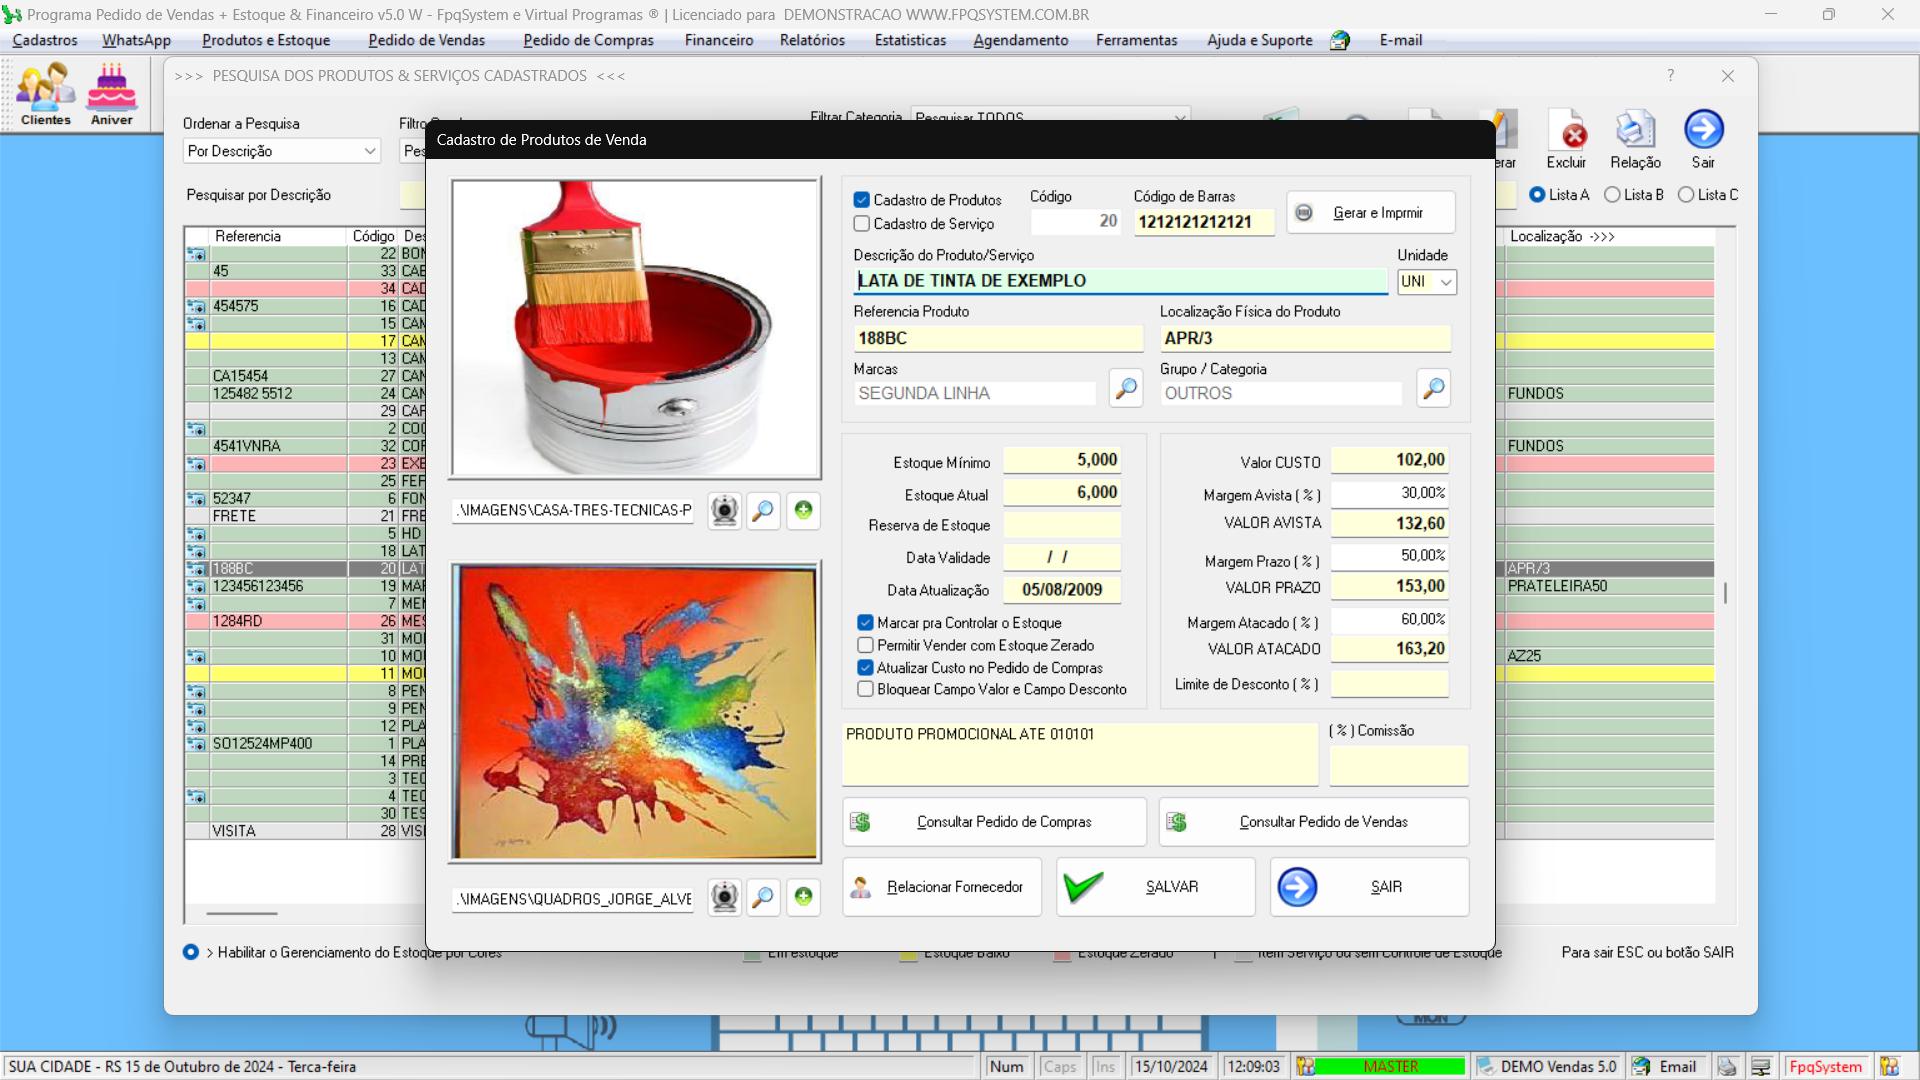Select the Lista B radio button
This screenshot has width=1920, height=1080.
pyautogui.click(x=1612, y=195)
